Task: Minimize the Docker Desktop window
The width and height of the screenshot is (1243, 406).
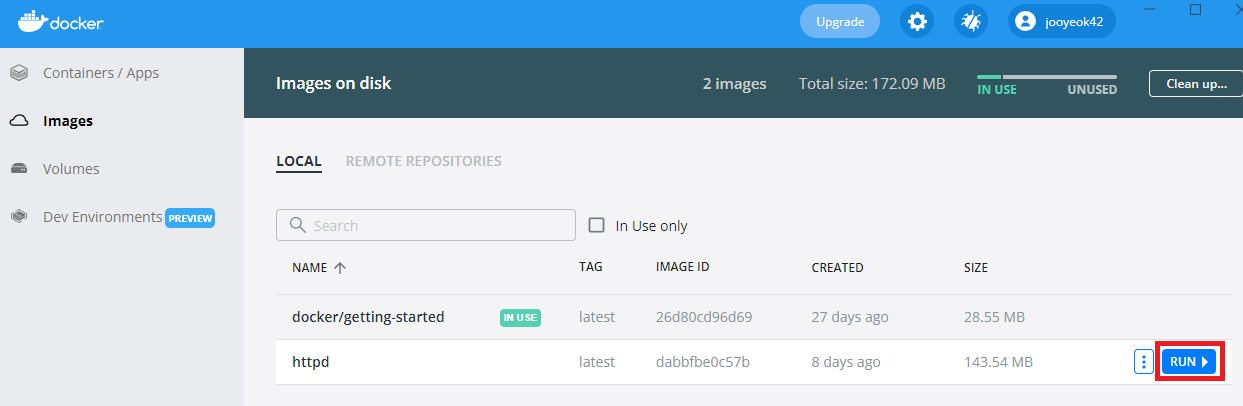Action: coord(1149,9)
